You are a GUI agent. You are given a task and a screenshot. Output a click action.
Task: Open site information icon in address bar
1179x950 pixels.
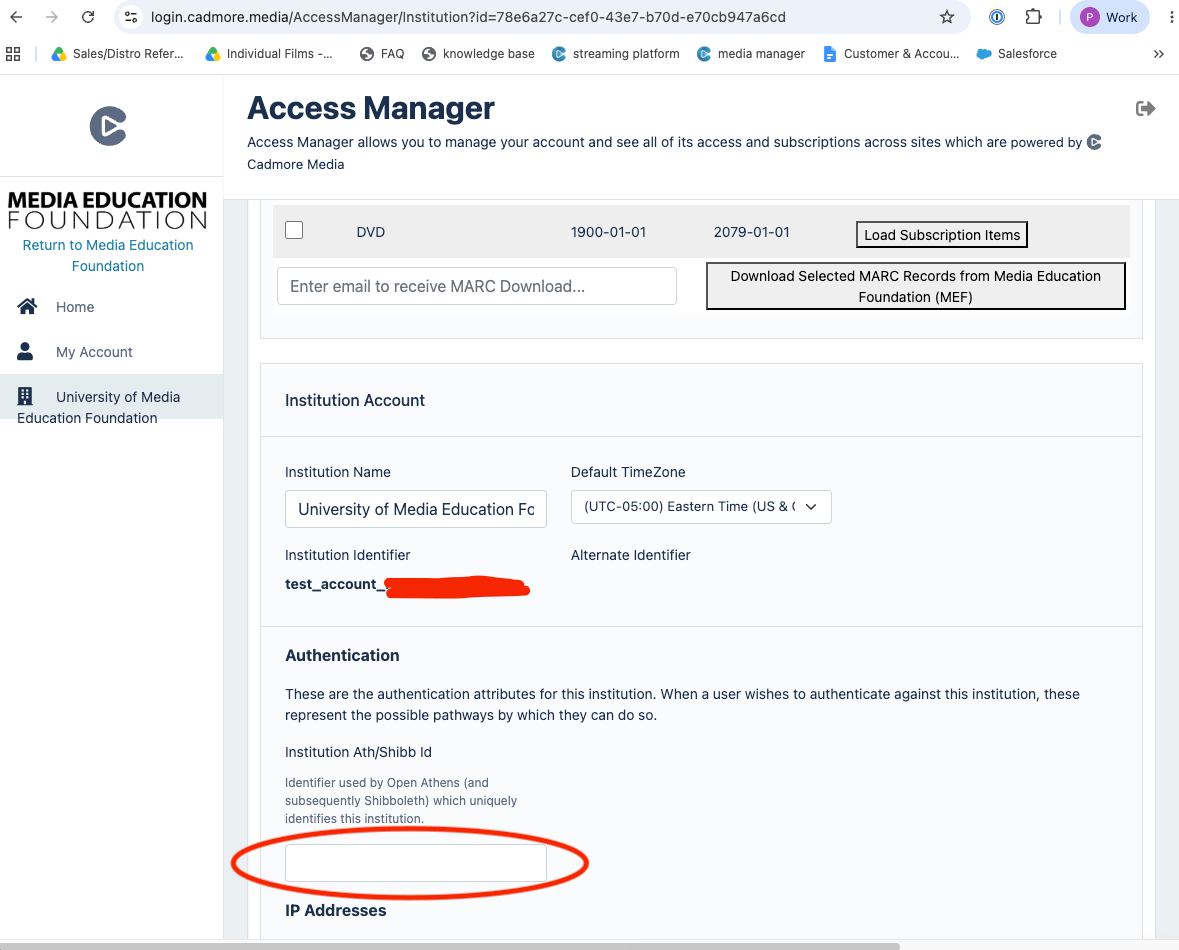[x=131, y=17]
